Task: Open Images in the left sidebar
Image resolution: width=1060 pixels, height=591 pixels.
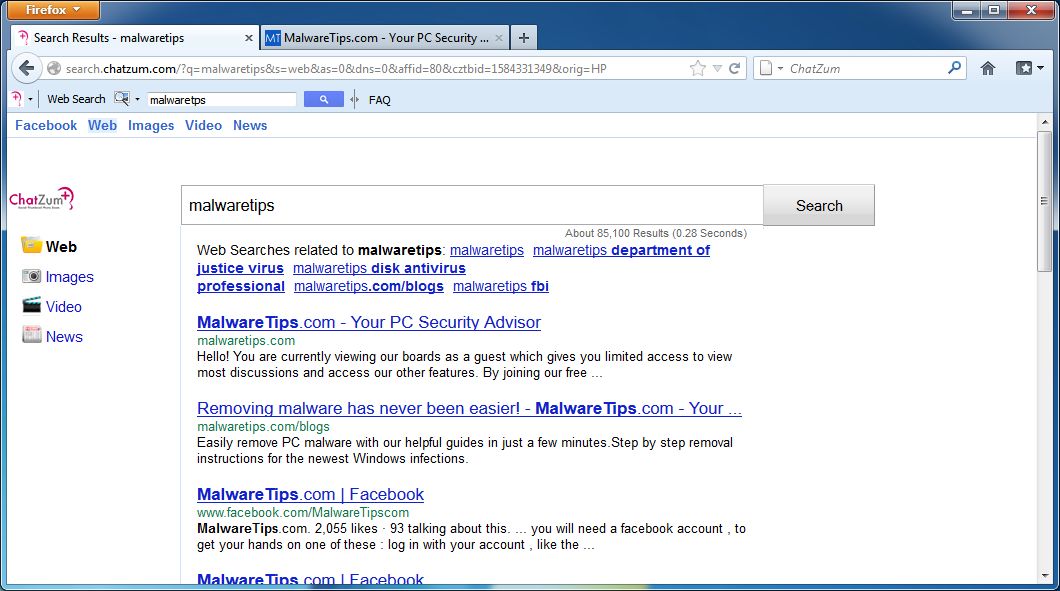Action: [70, 277]
